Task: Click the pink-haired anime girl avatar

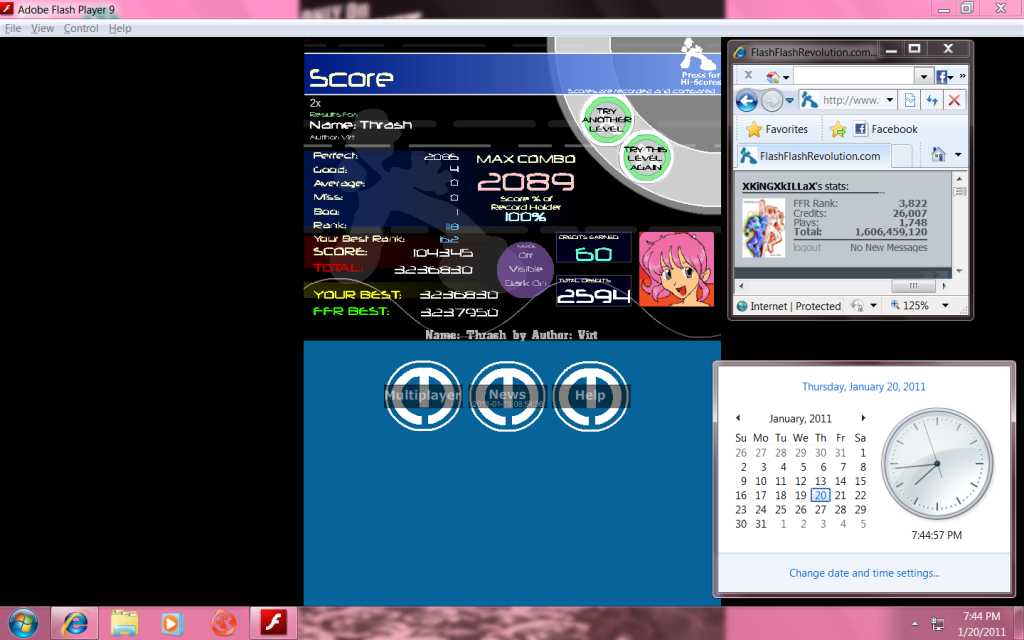Action: click(676, 269)
